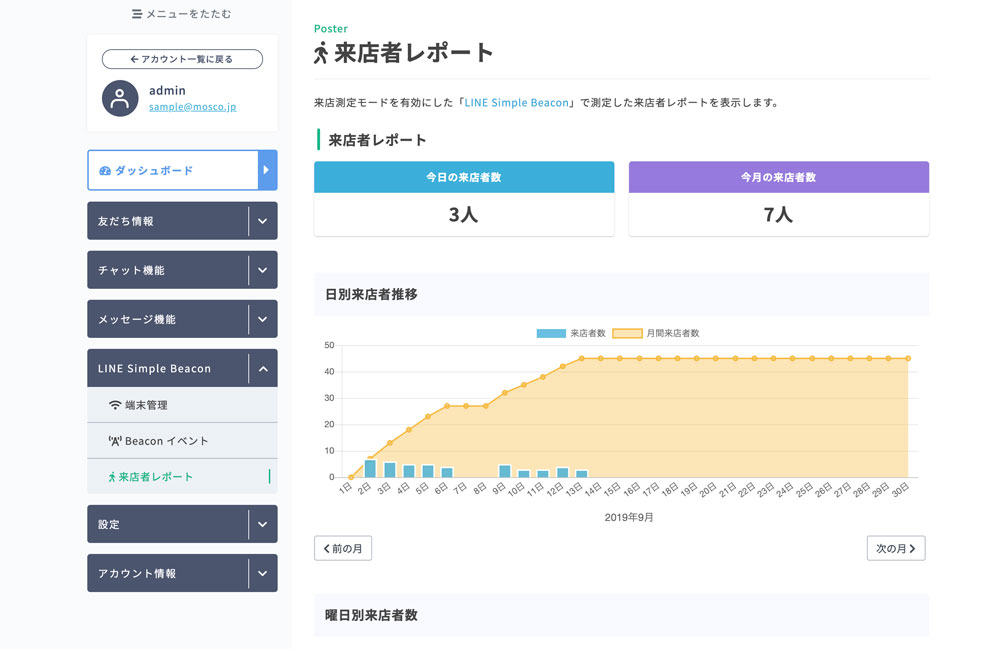Expand the メッセージ機能 chevron
Image resolution: width=1000 pixels, height=649 pixels.
263,319
